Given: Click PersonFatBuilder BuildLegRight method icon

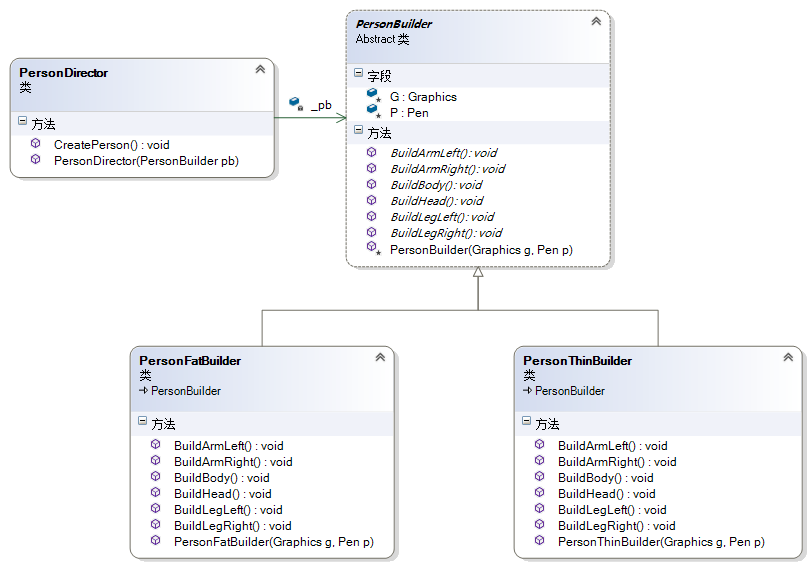Looking at the screenshot, I should coord(155,525).
